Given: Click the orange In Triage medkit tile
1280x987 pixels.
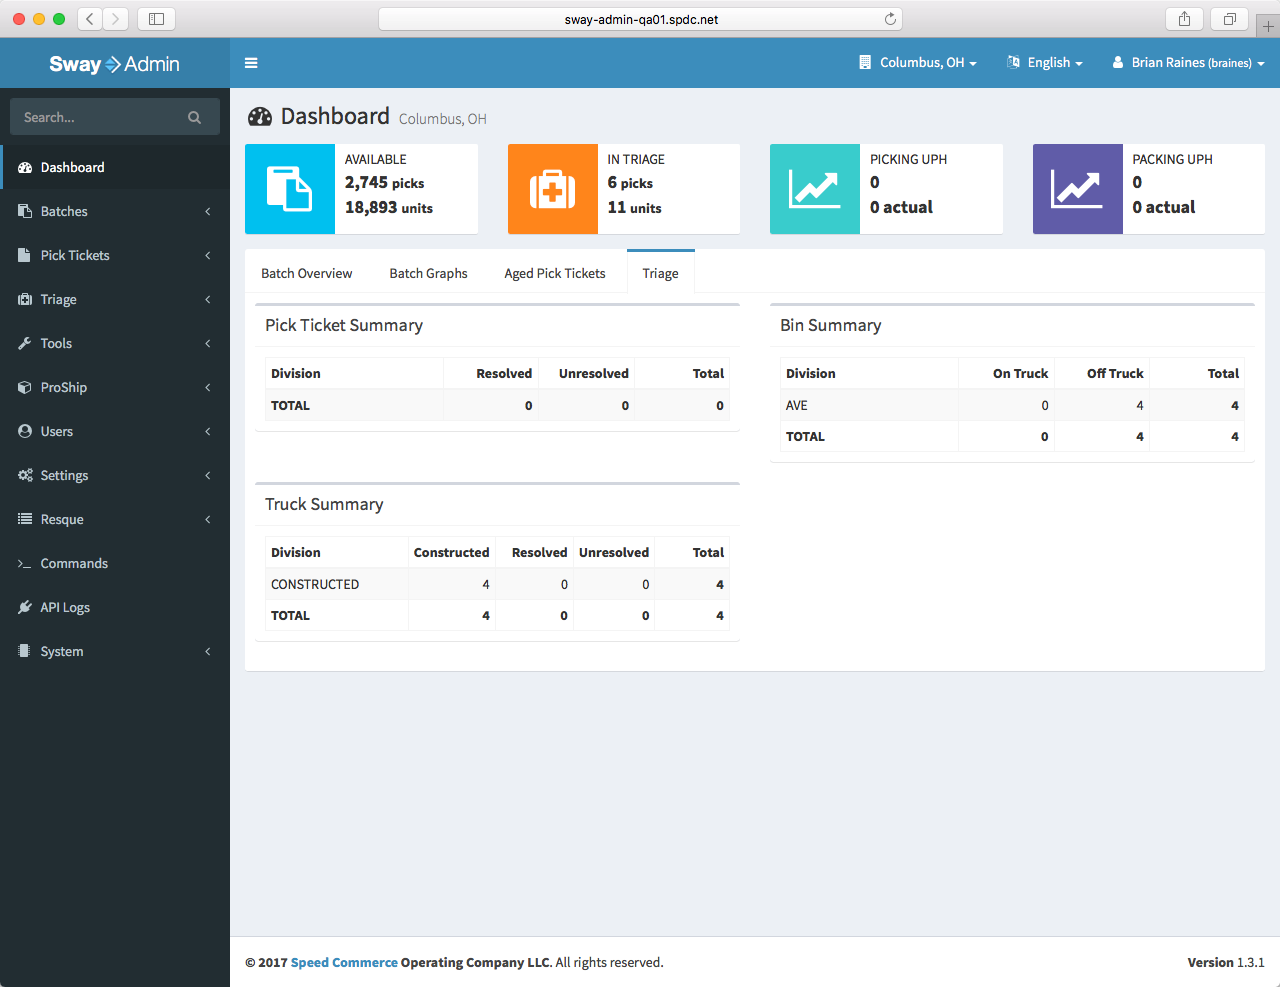Looking at the screenshot, I should (x=552, y=189).
